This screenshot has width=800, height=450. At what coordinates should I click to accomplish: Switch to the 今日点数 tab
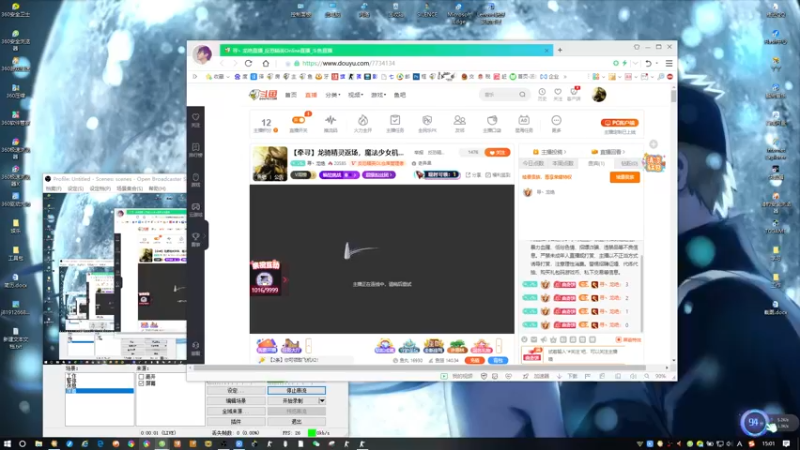pos(533,163)
